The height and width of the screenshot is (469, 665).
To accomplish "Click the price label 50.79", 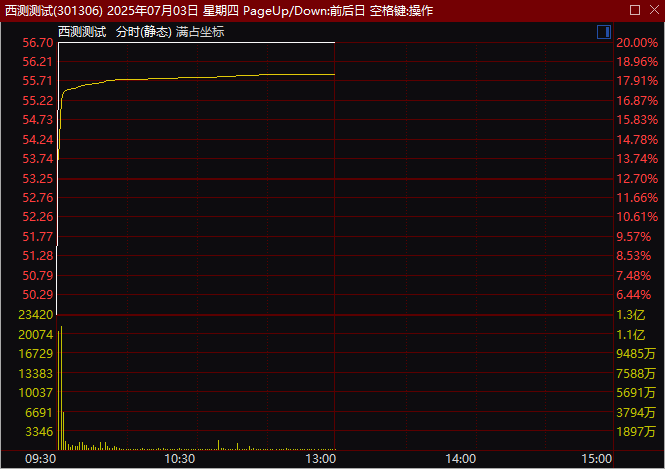I will [38, 276].
